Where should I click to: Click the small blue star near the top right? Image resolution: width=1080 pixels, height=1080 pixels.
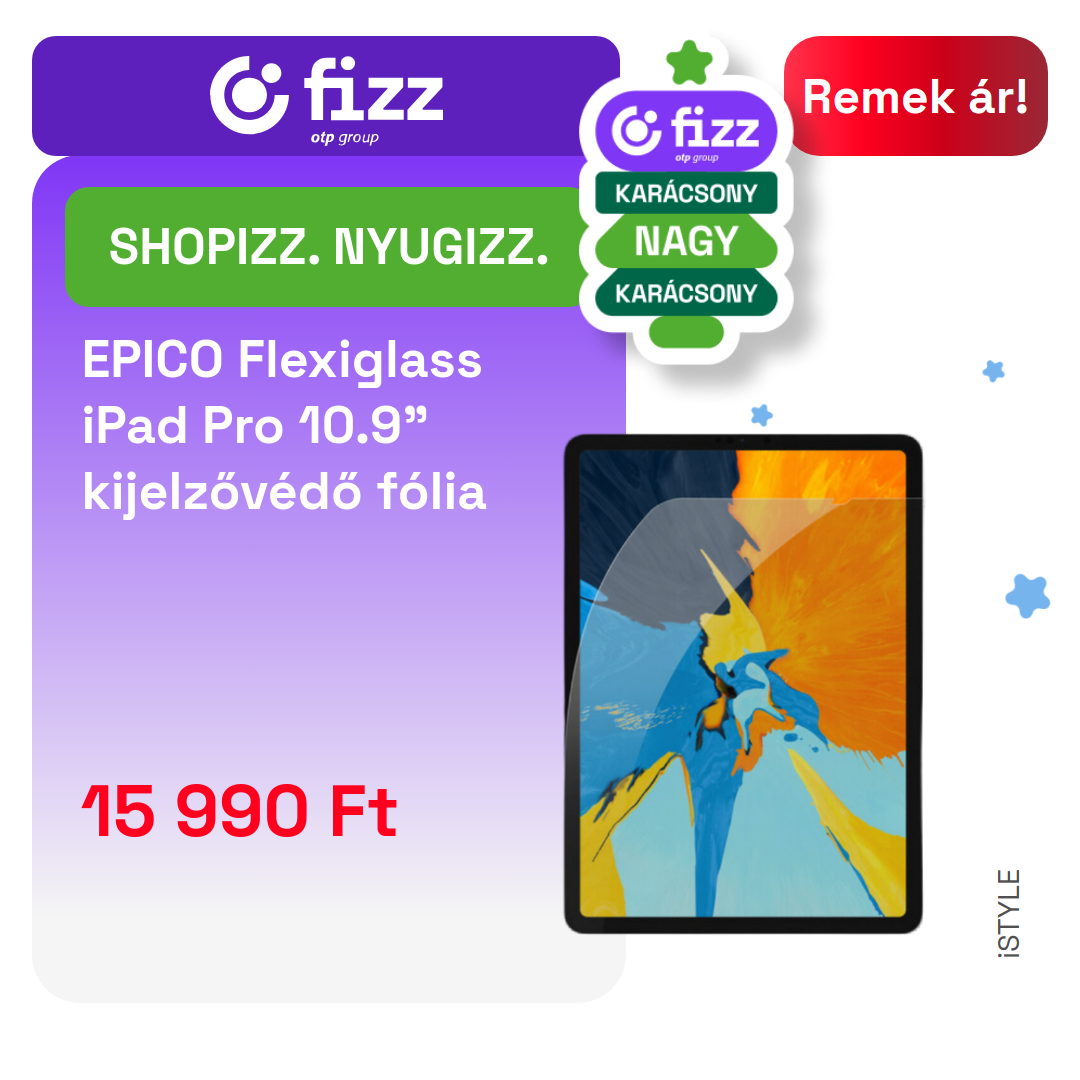click(993, 371)
